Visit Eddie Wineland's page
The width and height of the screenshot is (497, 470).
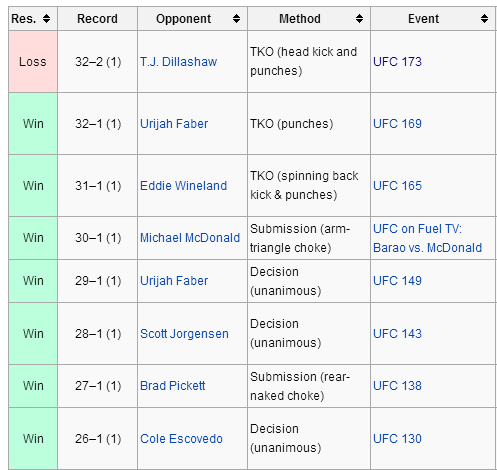click(x=183, y=186)
